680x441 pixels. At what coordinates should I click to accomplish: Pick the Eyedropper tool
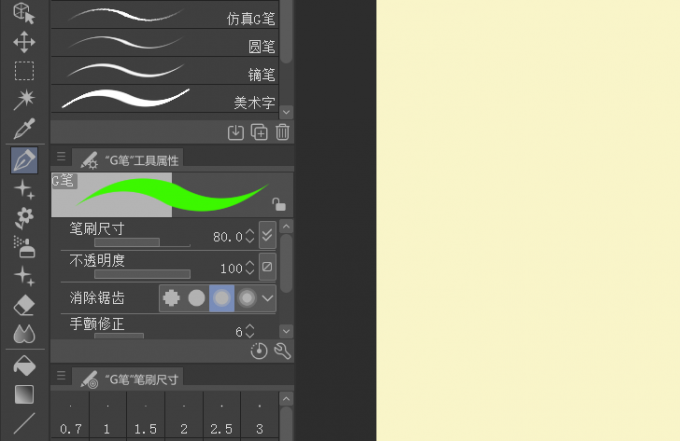(24, 129)
